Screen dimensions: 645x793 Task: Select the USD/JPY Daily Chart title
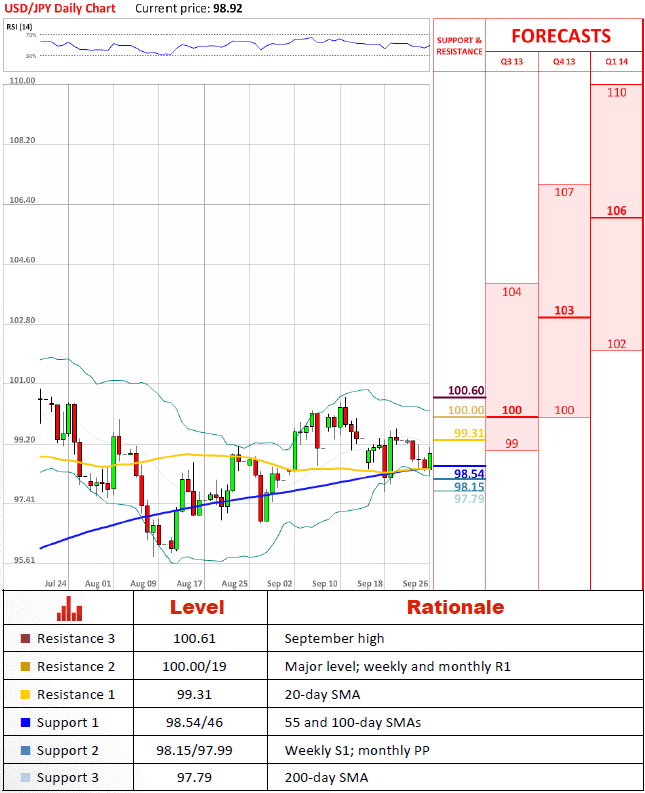(x=60, y=8)
